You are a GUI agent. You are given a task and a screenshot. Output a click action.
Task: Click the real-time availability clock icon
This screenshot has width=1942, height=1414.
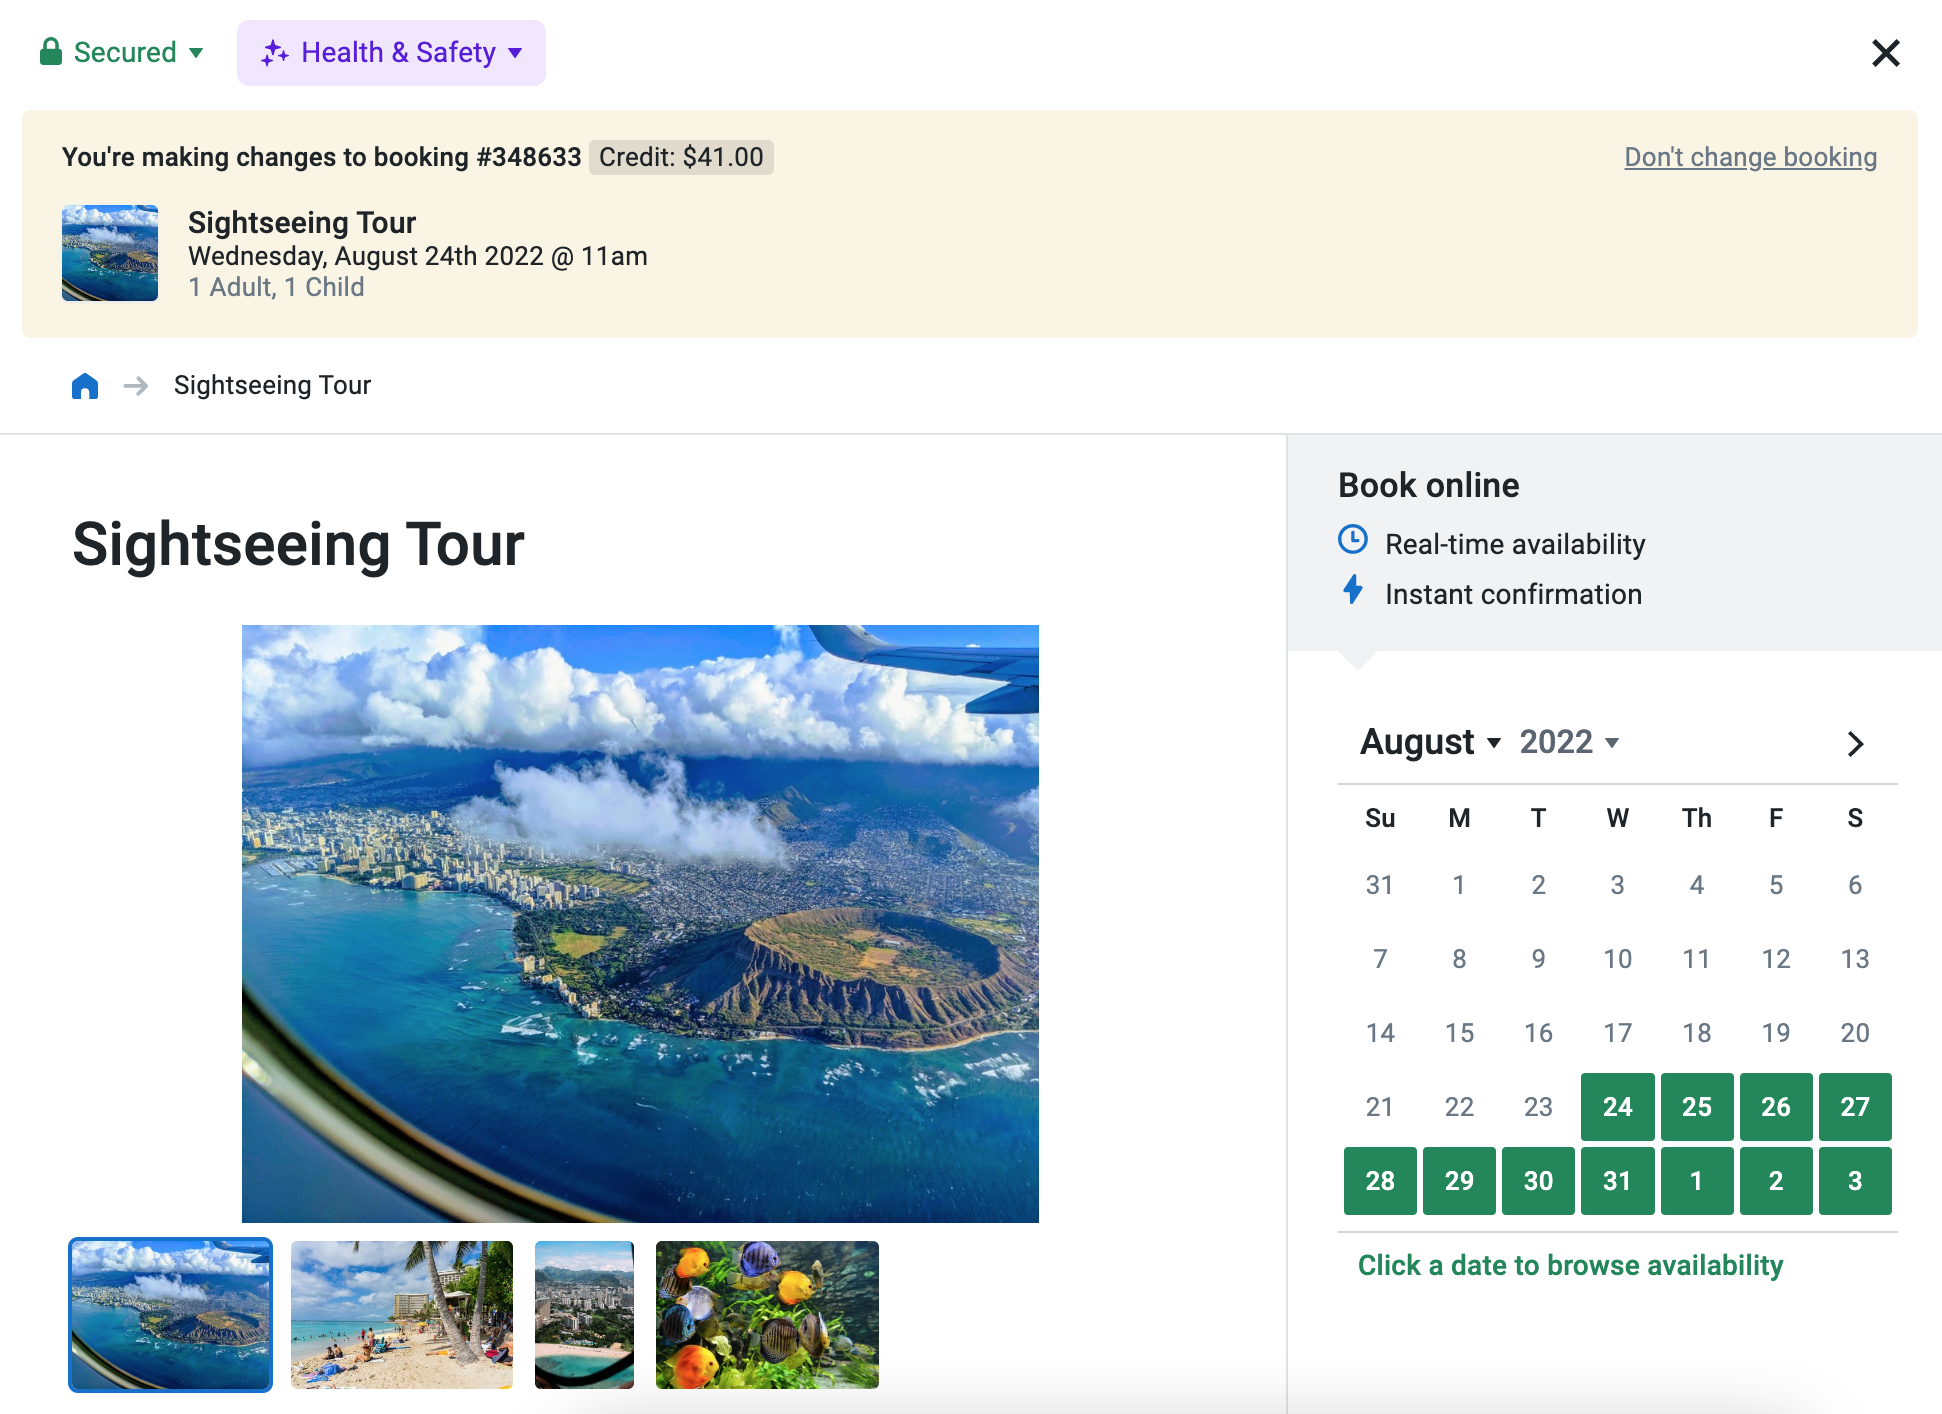[1352, 540]
